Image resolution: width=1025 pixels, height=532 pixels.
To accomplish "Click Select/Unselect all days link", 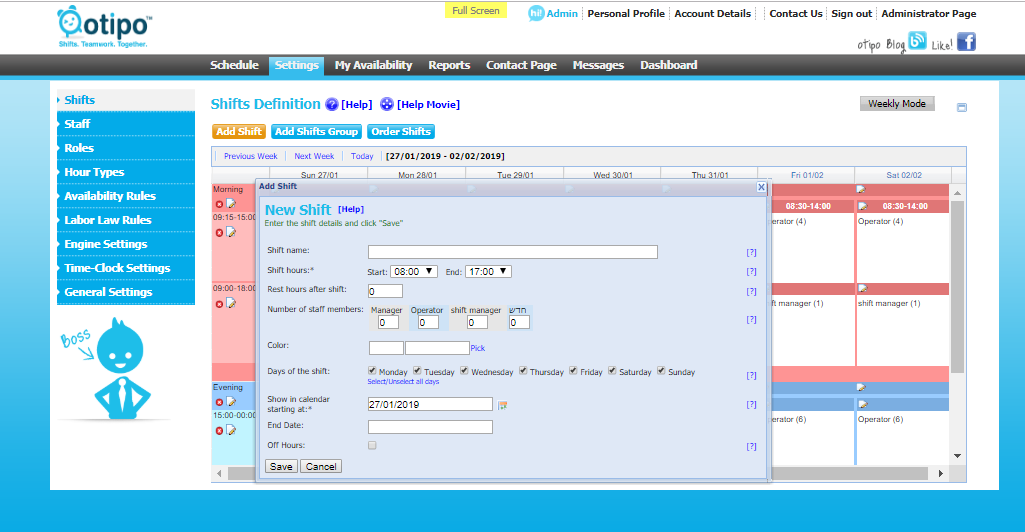I will click(x=403, y=382).
